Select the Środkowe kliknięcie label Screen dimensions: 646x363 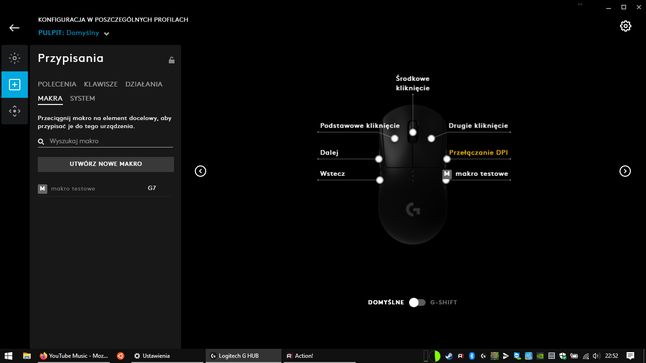point(413,83)
